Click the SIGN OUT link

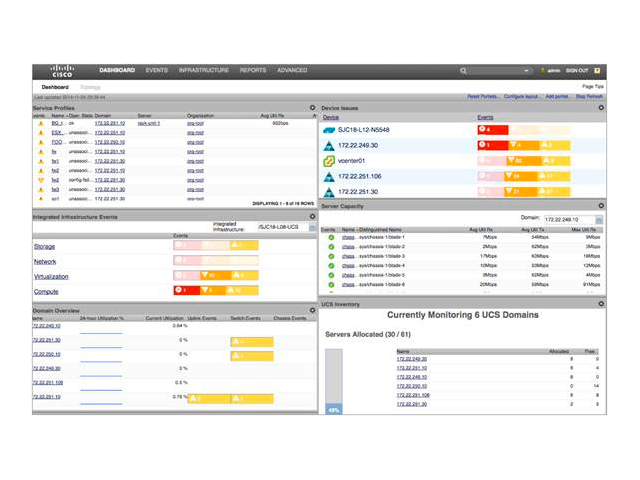577,71
